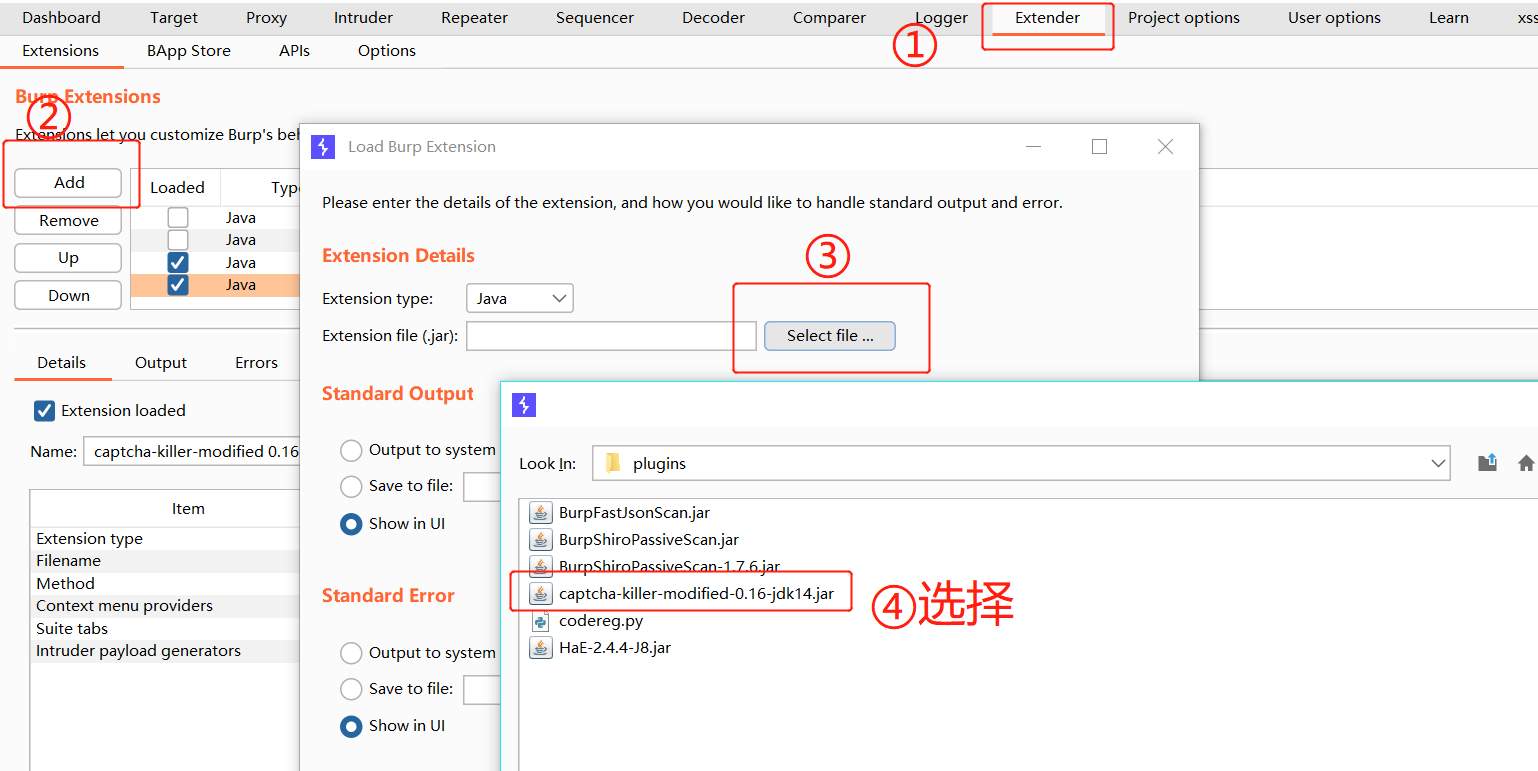Switch to Sequencer tab

(595, 18)
